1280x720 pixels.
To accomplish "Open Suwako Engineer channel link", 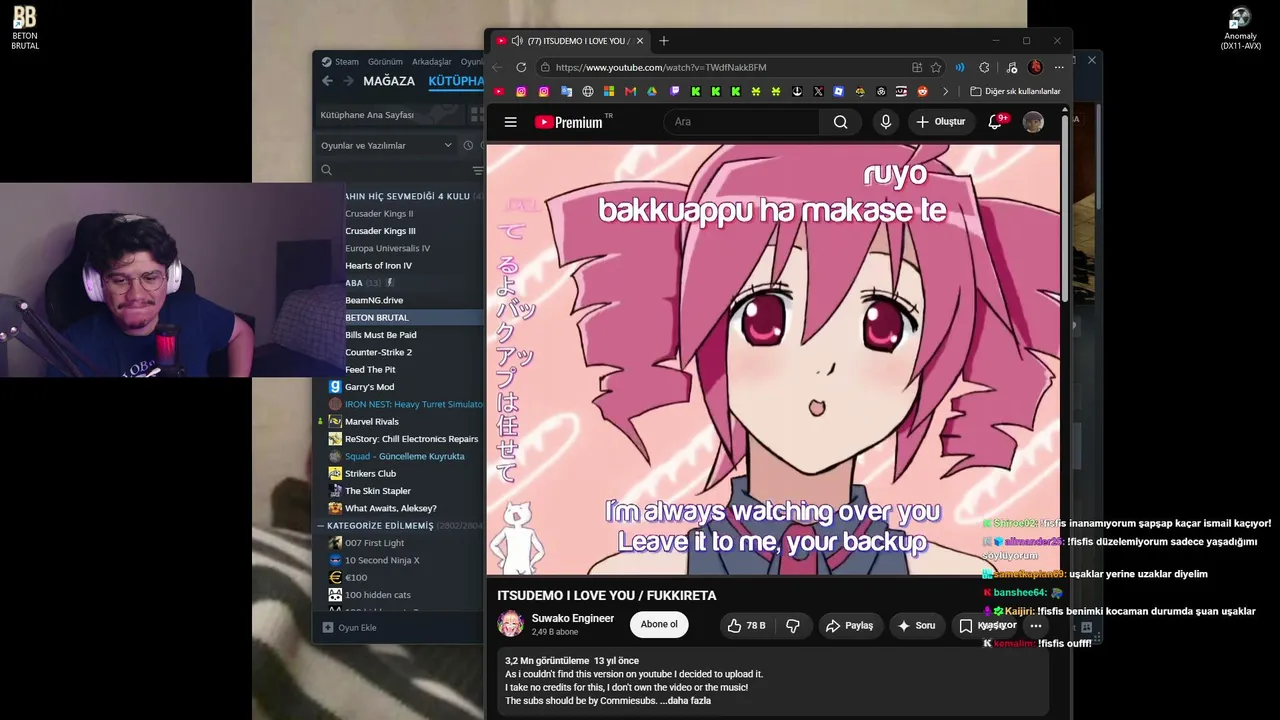I will click(573, 618).
